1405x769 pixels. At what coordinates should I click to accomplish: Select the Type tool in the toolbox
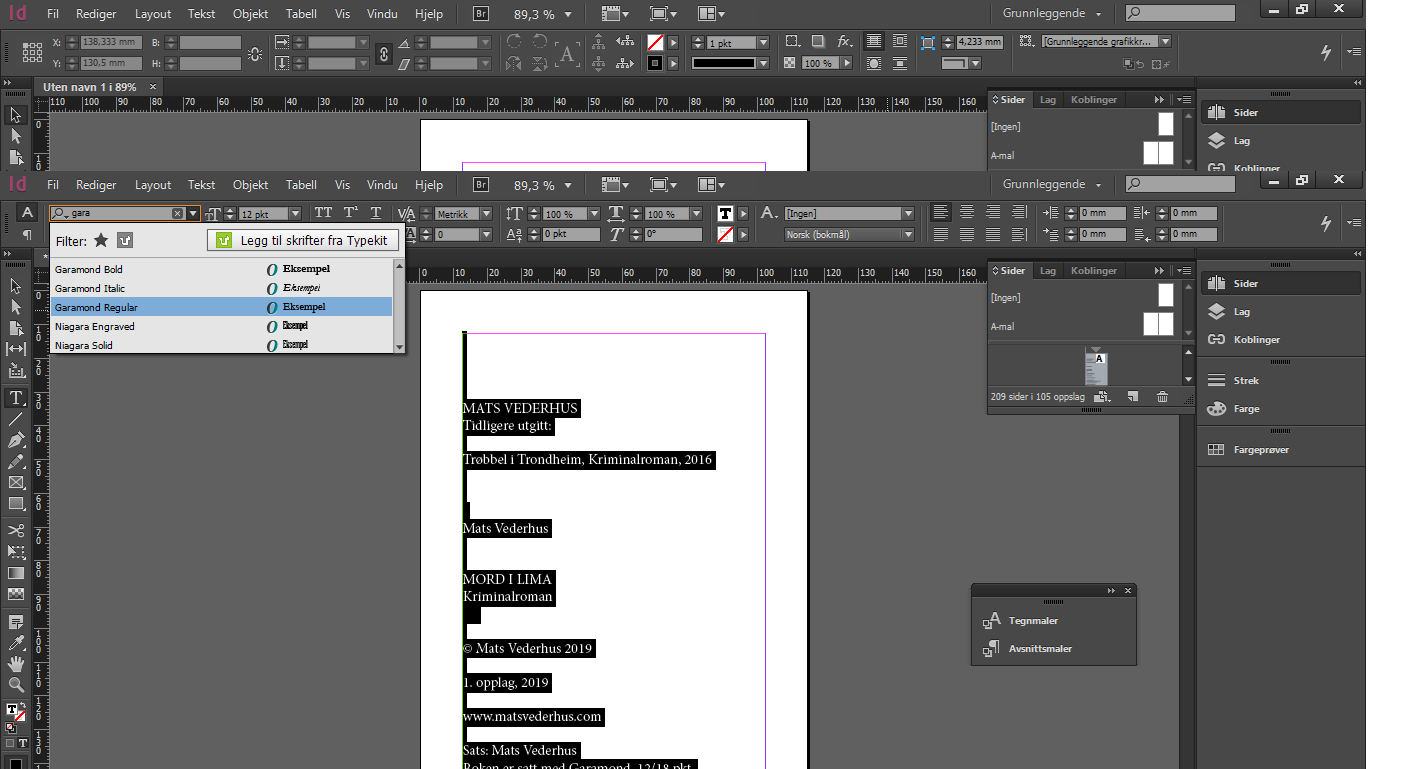[x=16, y=398]
